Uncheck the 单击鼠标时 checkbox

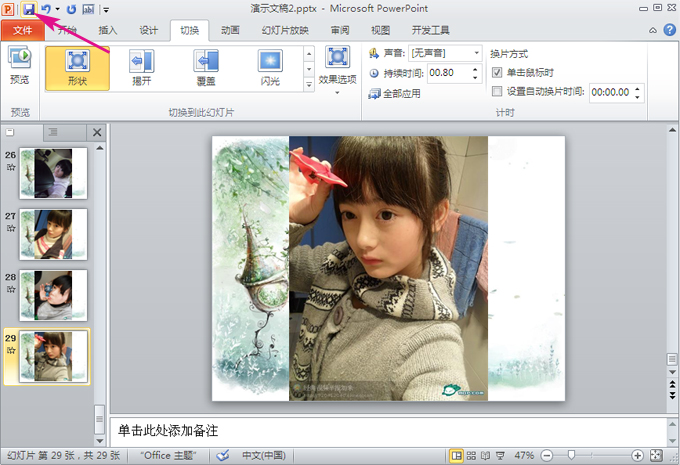coord(498,72)
